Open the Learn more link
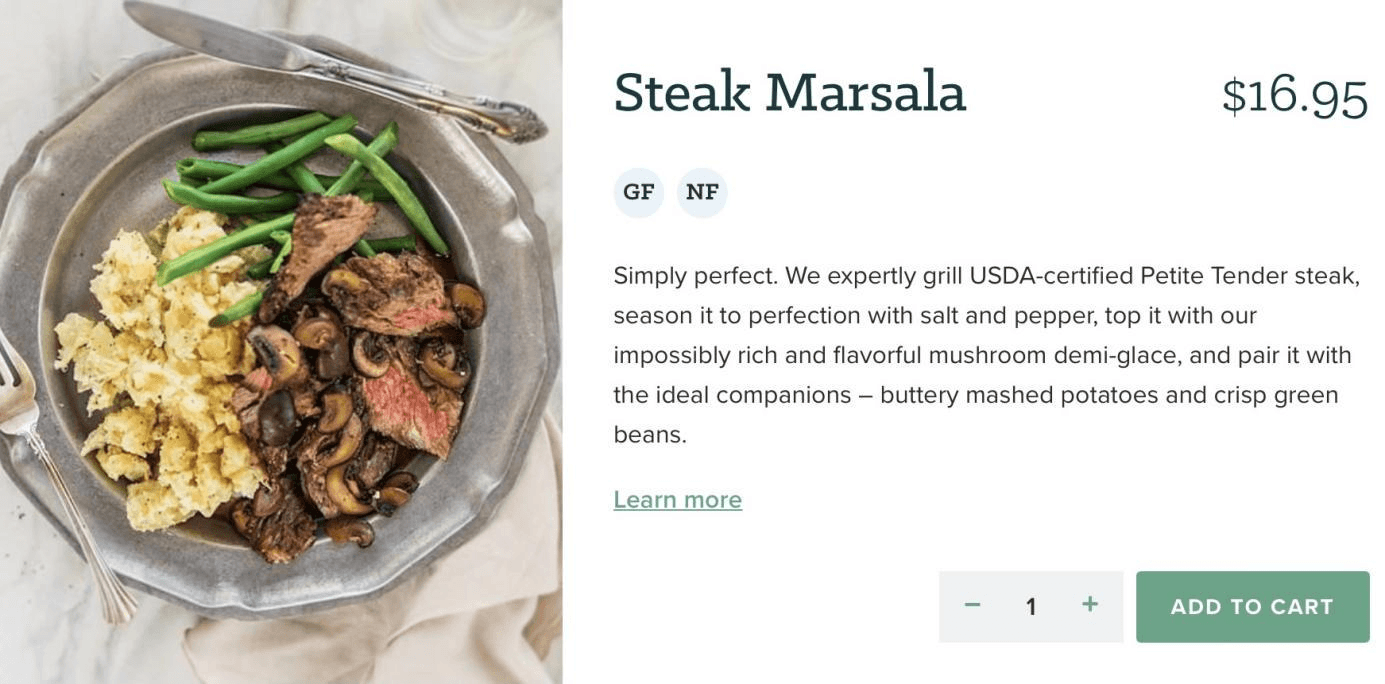Image resolution: width=1385 pixels, height=684 pixels. point(677,500)
